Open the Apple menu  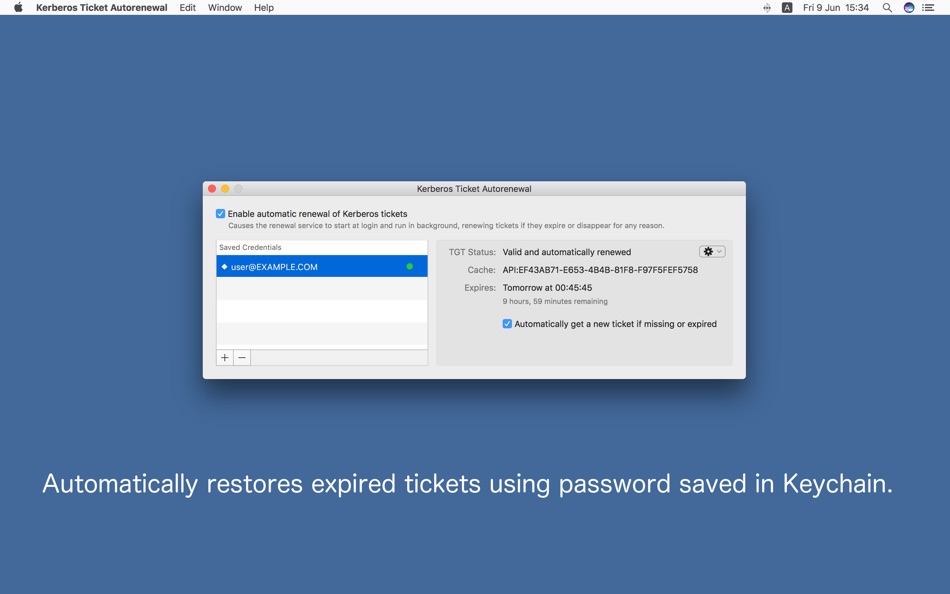(18, 7)
